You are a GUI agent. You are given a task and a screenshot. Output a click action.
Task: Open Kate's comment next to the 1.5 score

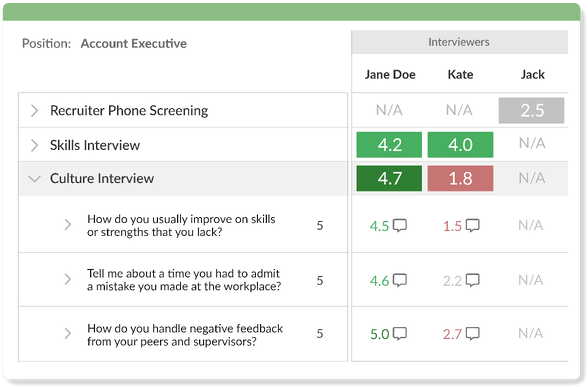(x=472, y=225)
